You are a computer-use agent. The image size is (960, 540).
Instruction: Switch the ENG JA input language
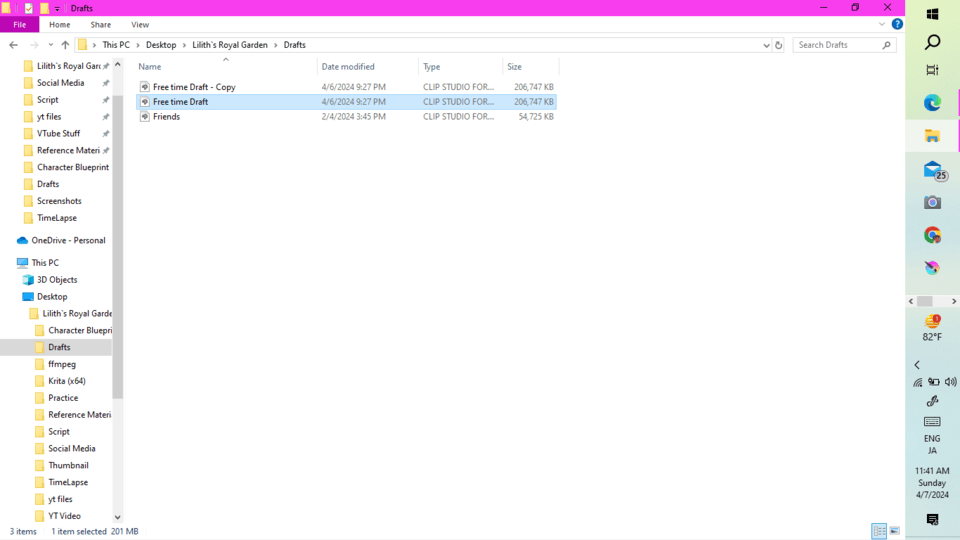click(932, 444)
